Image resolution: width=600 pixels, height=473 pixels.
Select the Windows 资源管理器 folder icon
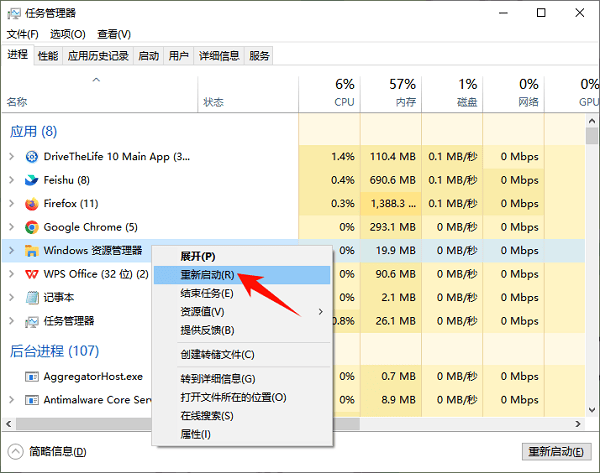click(32, 251)
